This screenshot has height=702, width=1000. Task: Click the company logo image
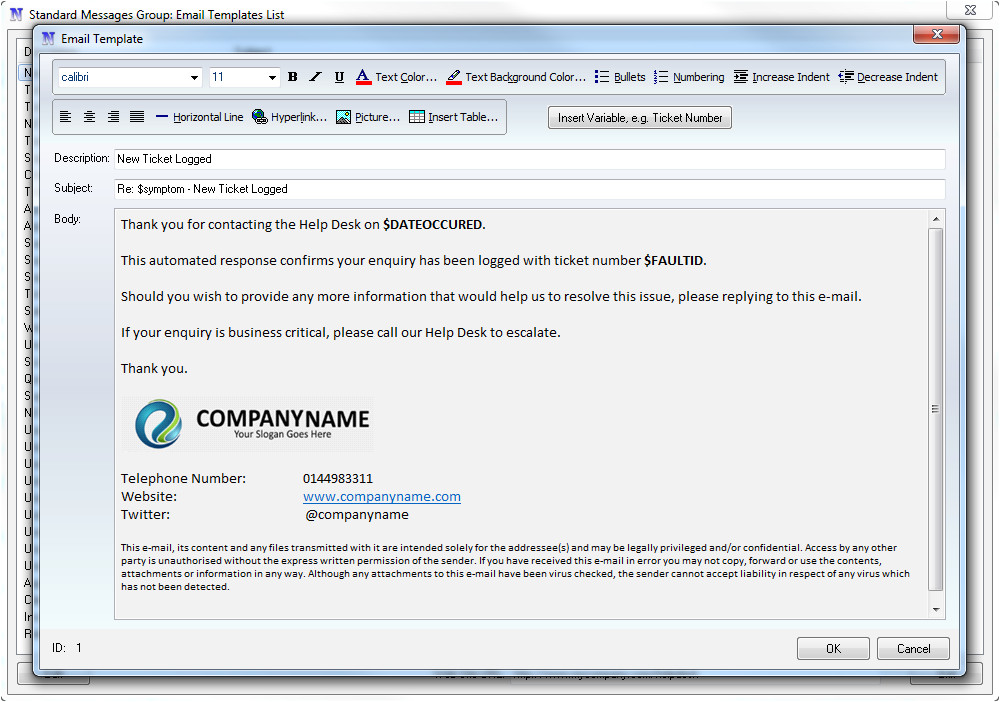[x=247, y=424]
